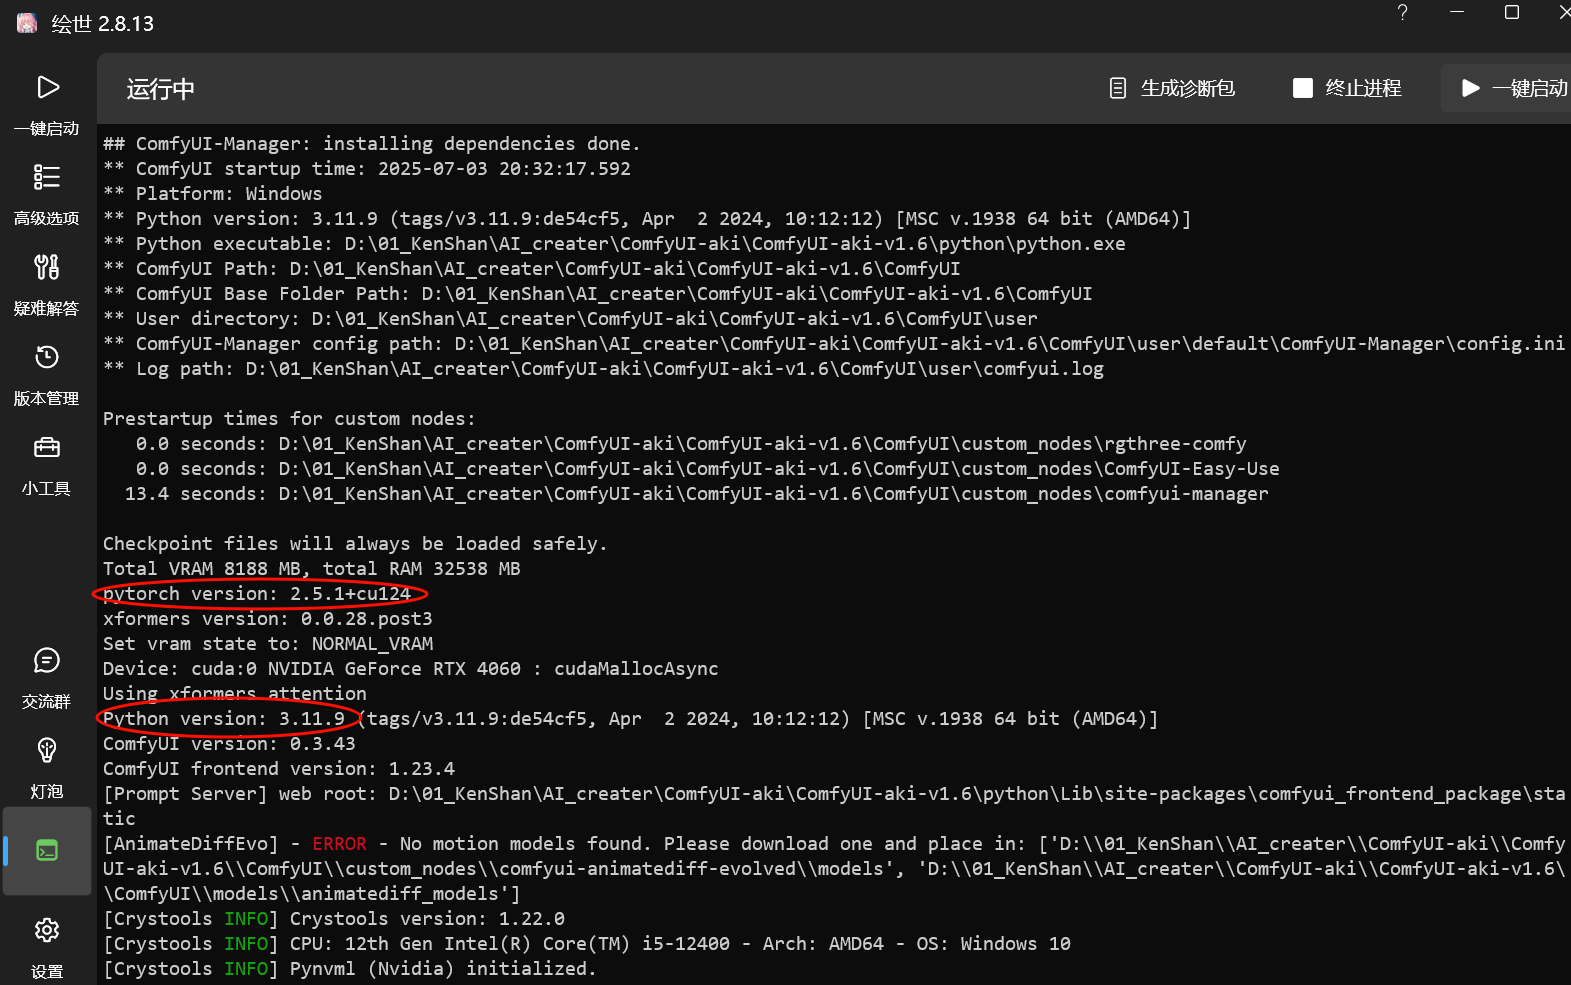The width and height of the screenshot is (1571, 985).
Task: Open 交流群 chat bubble icon
Action: click(x=47, y=661)
